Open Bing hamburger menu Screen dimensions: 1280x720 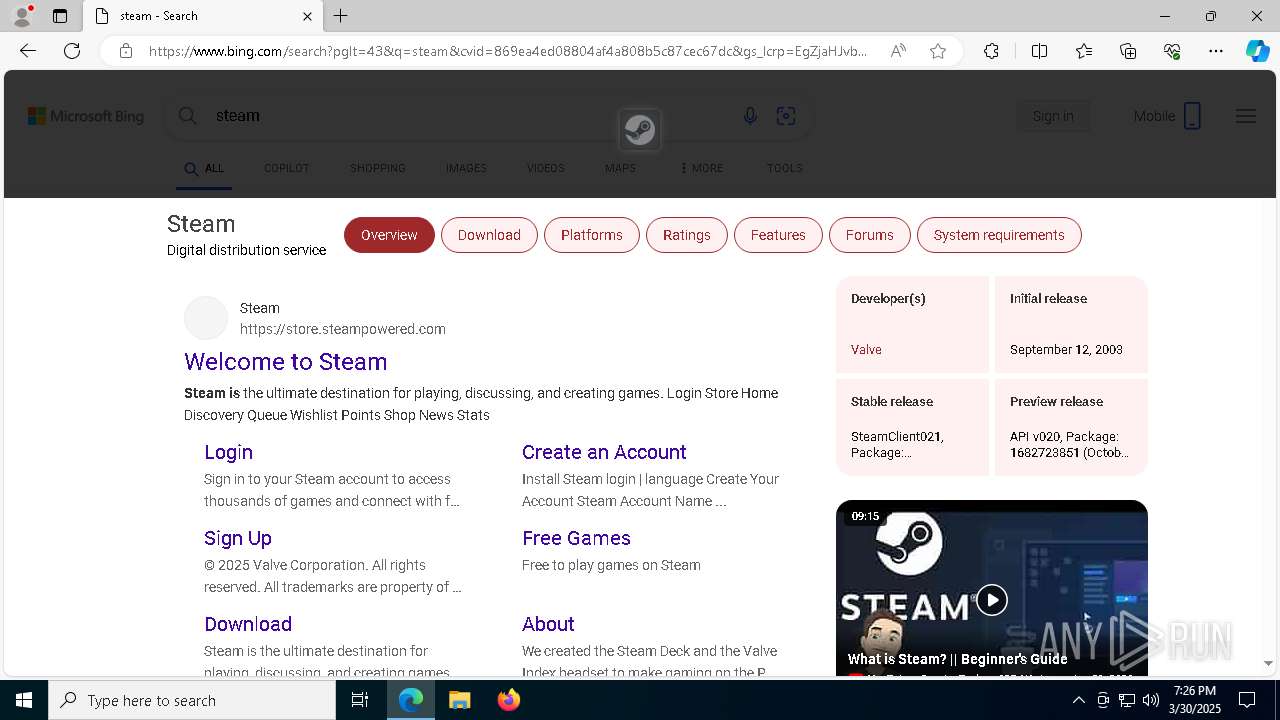(1246, 116)
